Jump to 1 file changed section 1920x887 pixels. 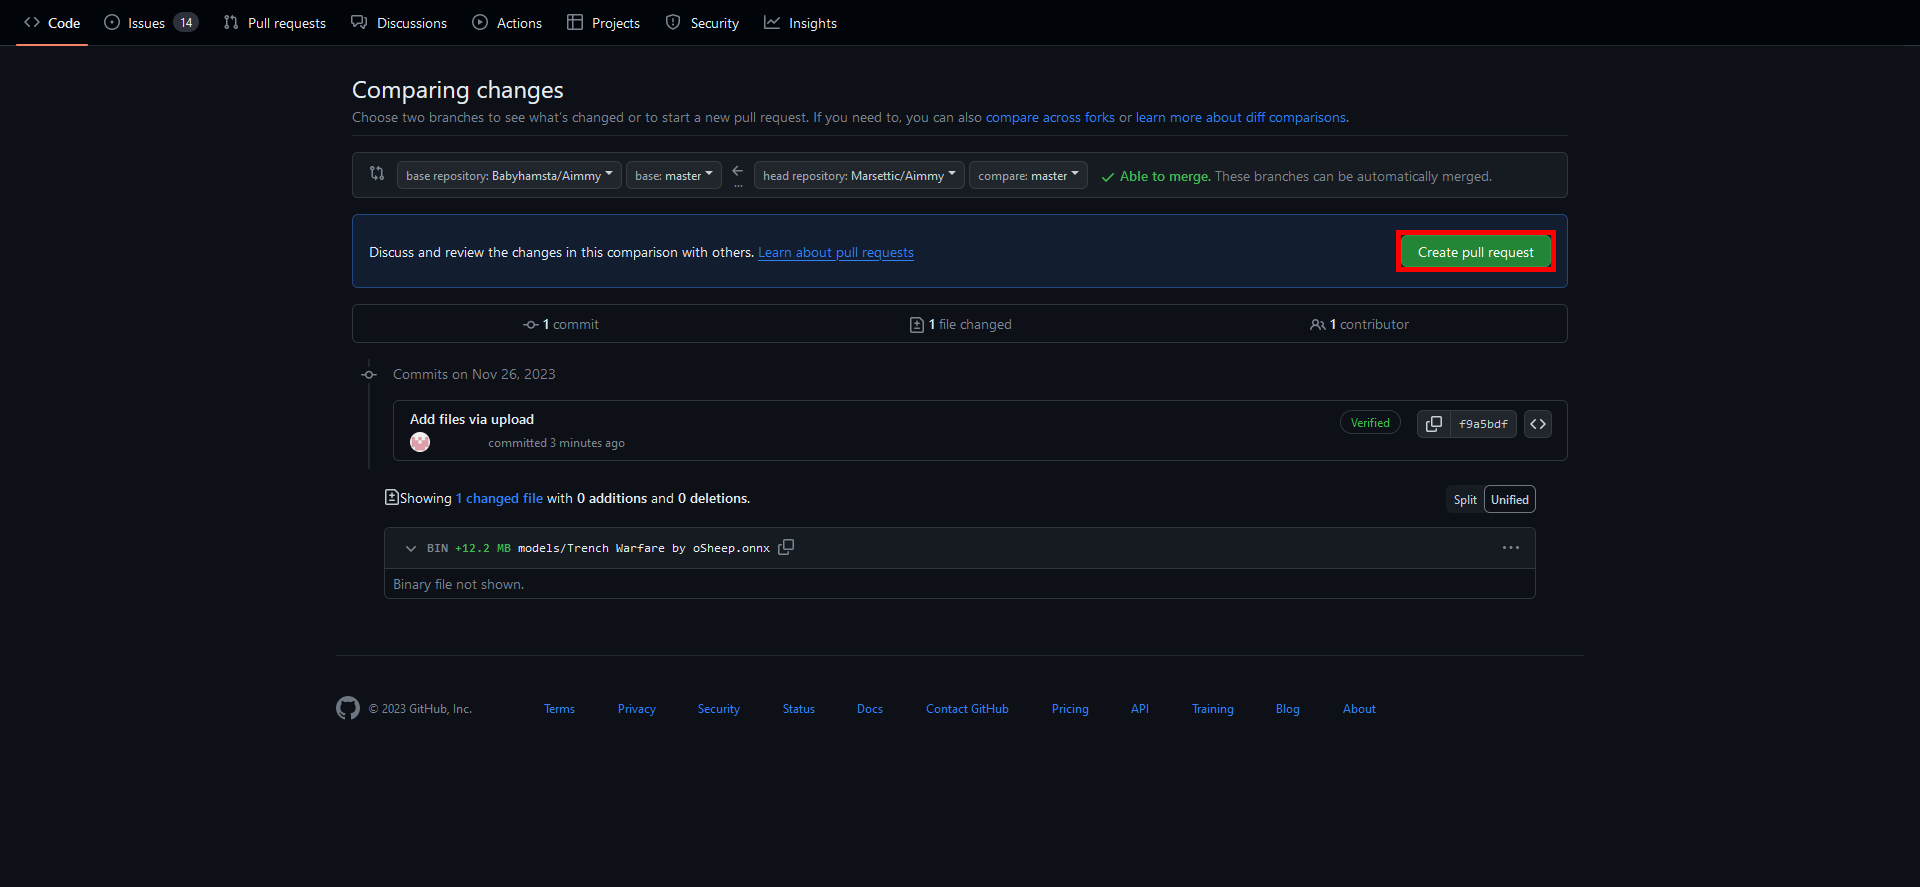tap(960, 324)
